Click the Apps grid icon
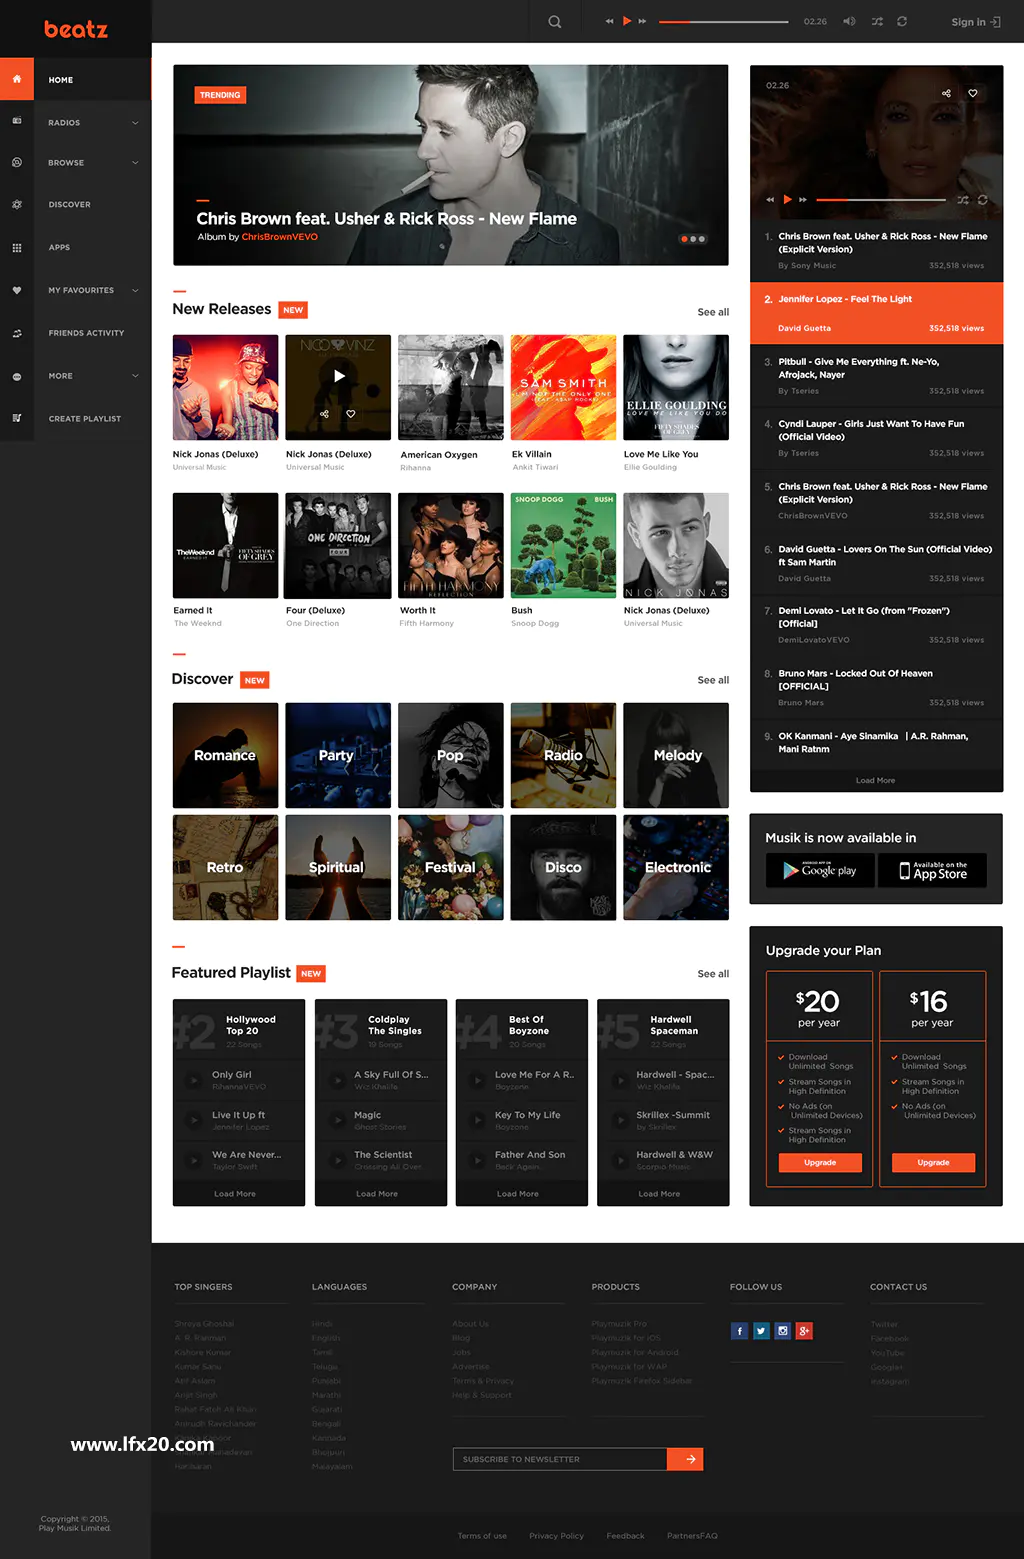Image resolution: width=1024 pixels, height=1559 pixels. click(x=17, y=247)
